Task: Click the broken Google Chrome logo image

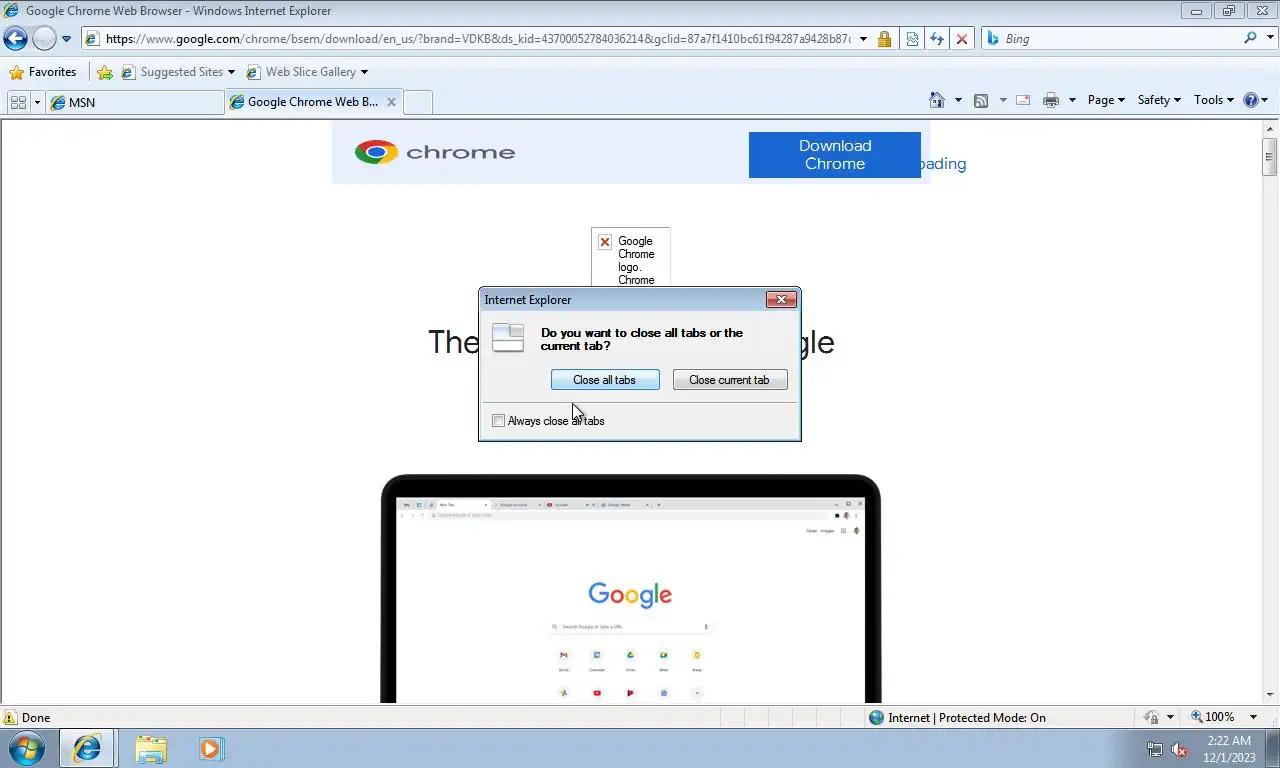Action: pyautogui.click(x=630, y=258)
